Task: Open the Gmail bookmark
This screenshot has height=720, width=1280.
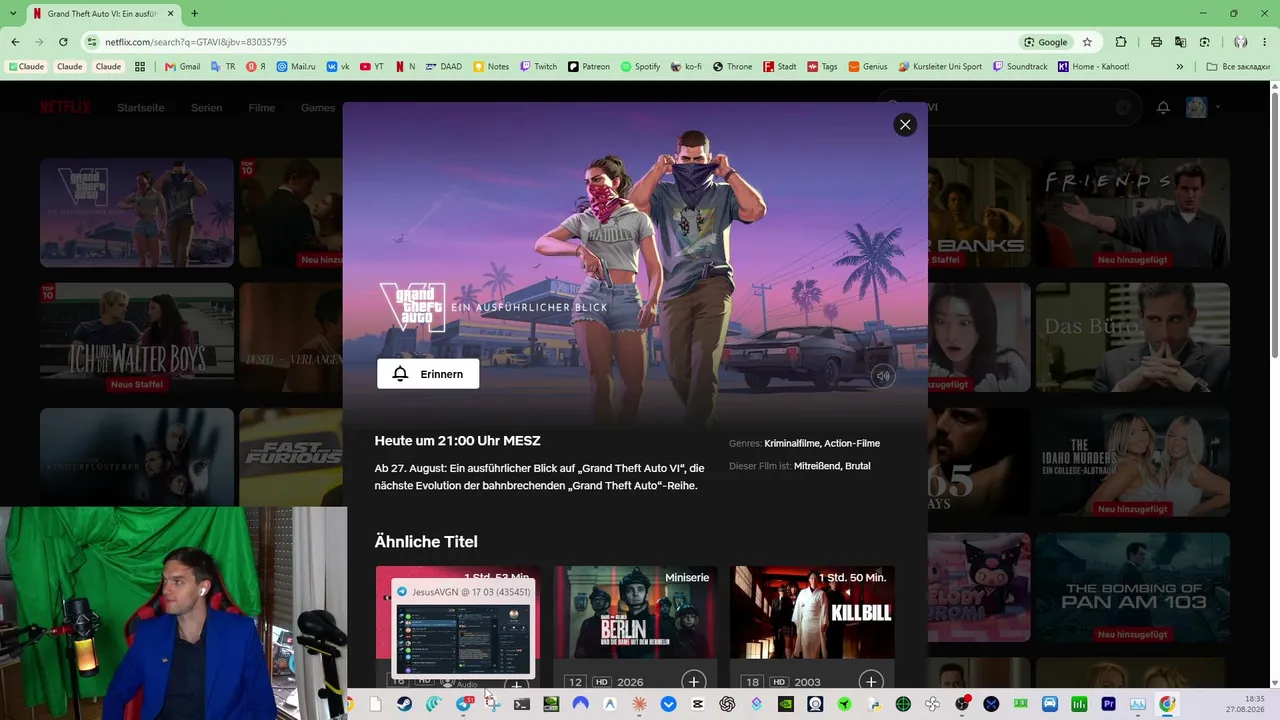Action: pyautogui.click(x=183, y=66)
